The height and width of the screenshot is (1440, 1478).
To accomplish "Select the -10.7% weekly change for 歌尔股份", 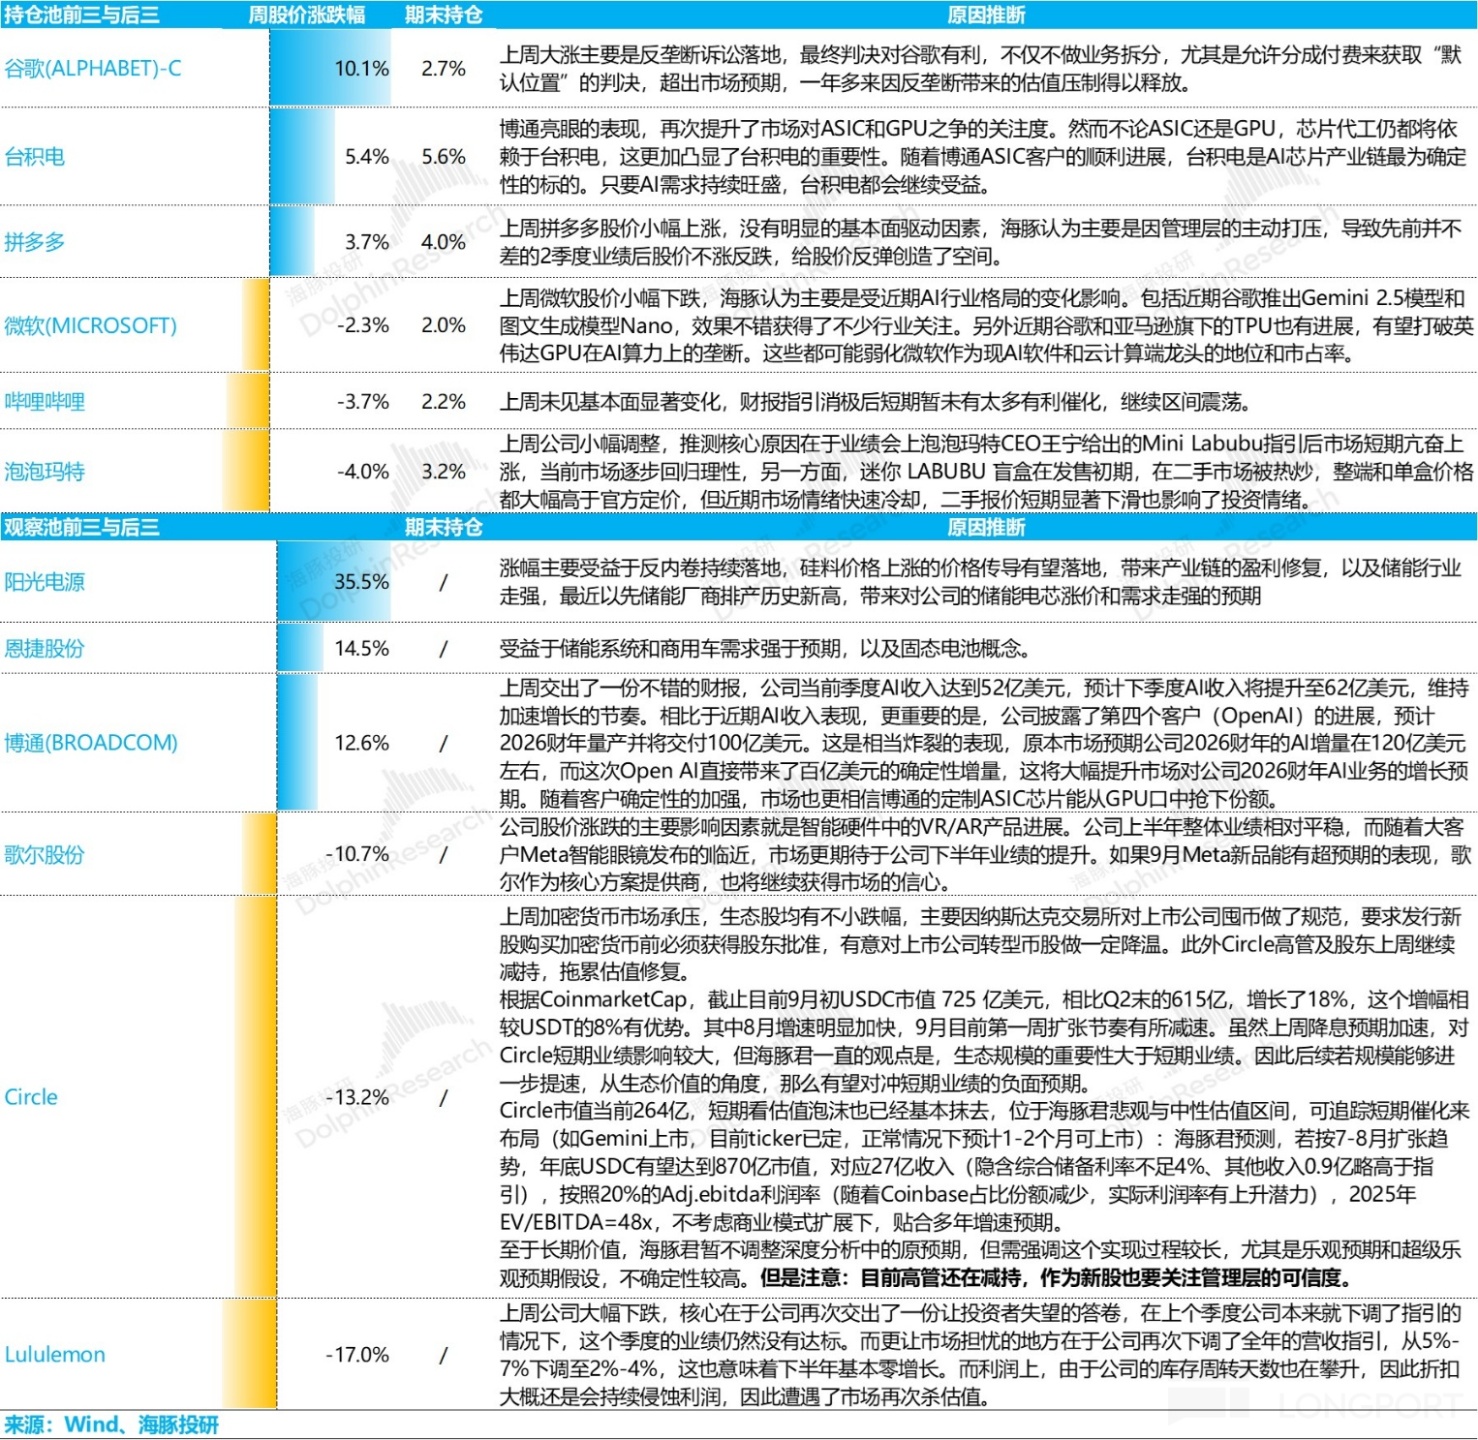I will 358,854.
